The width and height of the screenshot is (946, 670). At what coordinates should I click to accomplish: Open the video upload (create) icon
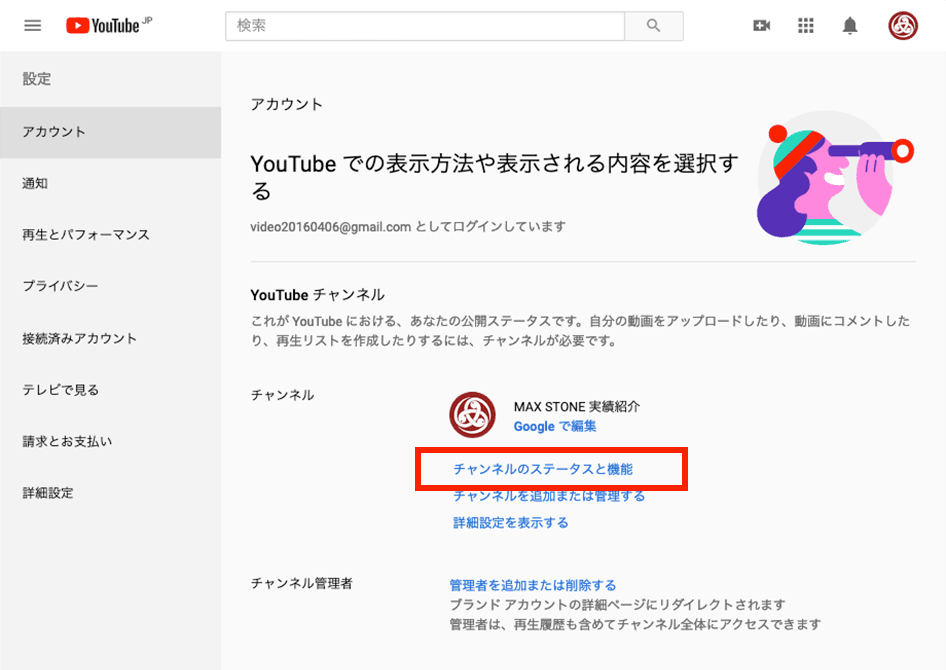click(x=761, y=26)
